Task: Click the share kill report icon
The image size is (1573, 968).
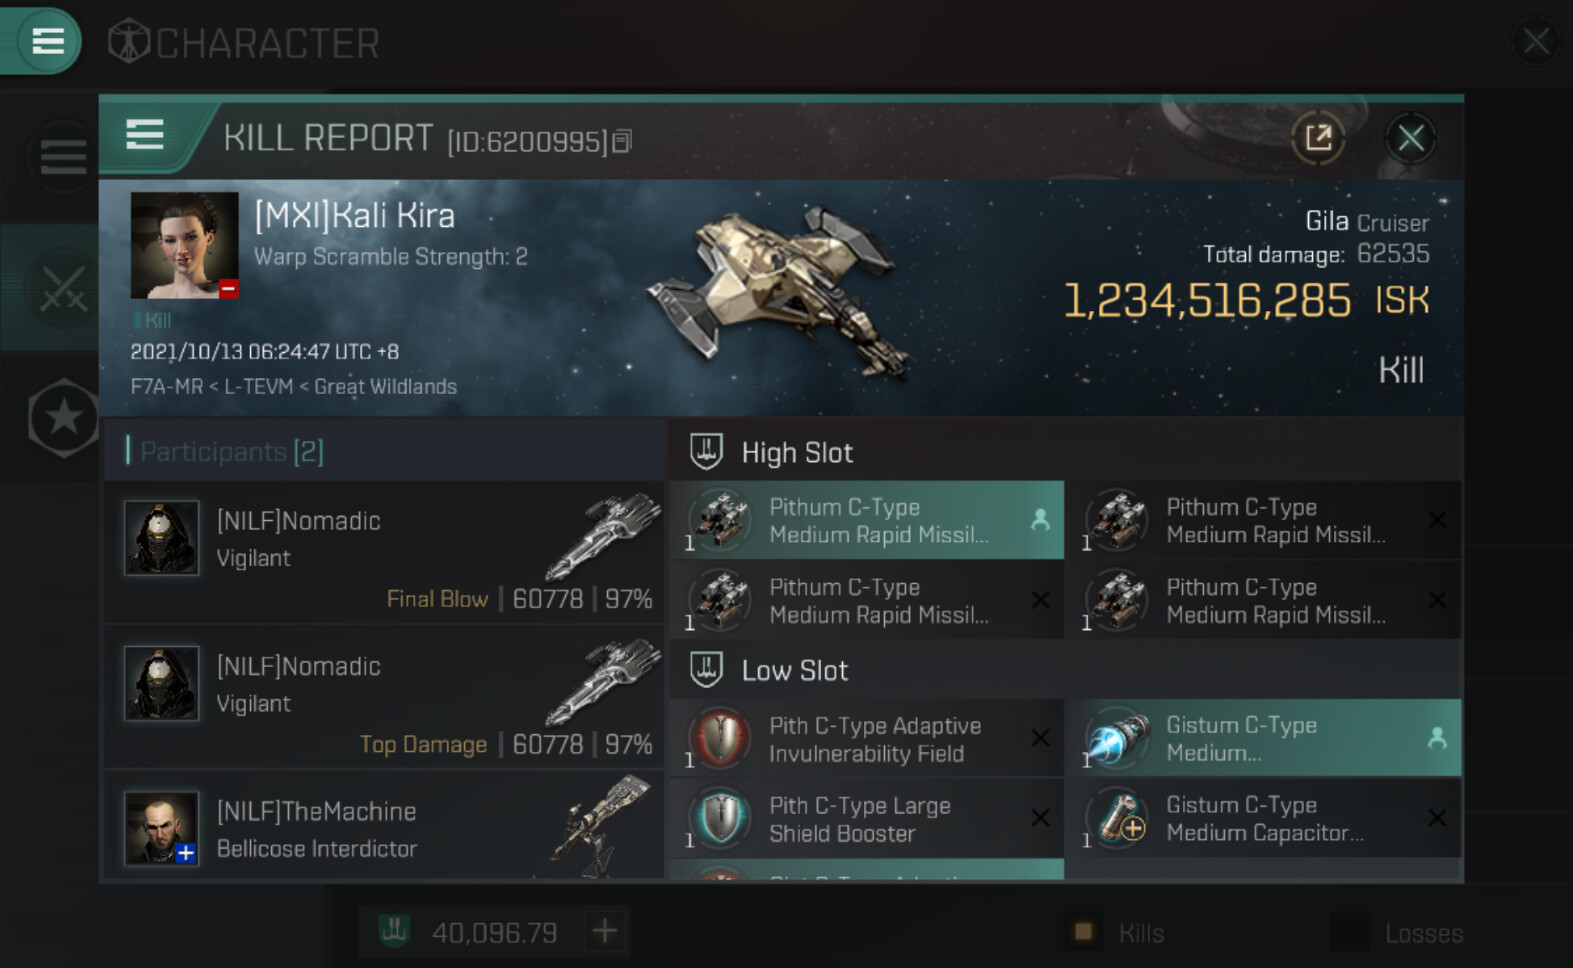Action: tap(1318, 138)
